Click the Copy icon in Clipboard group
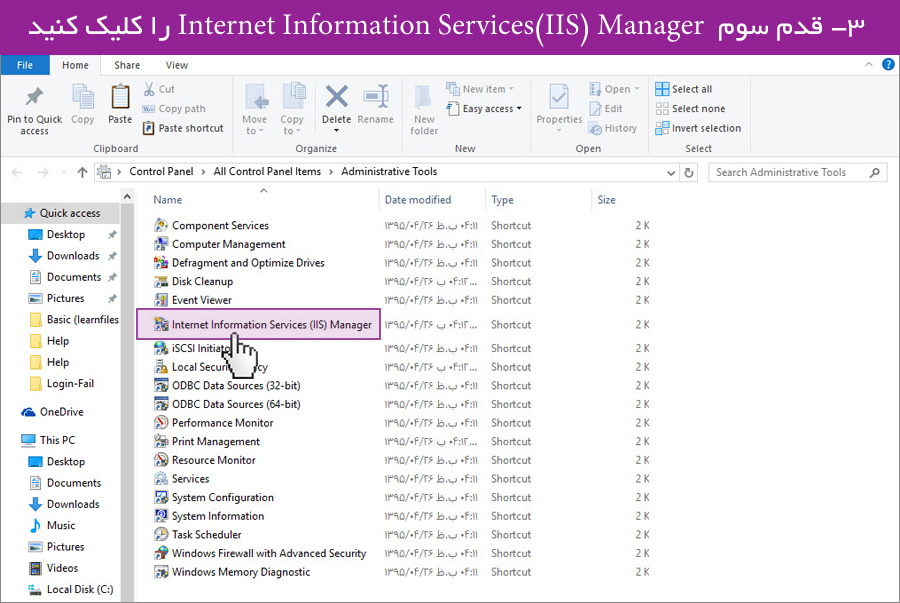The image size is (900, 603). pyautogui.click(x=83, y=96)
